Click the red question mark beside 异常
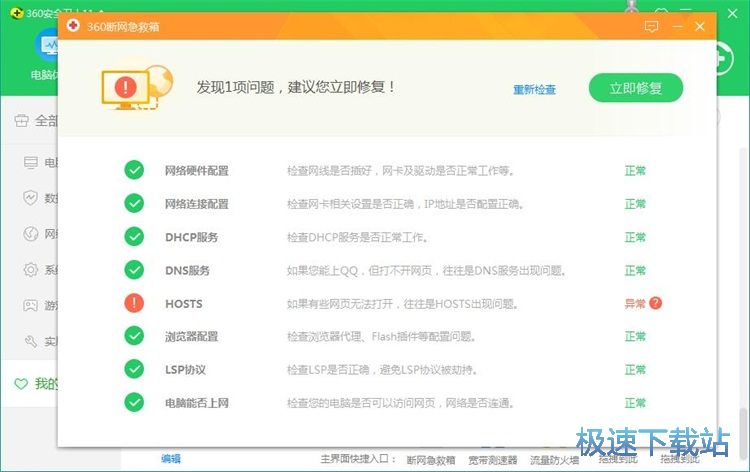Viewport: 750px width, 472px height. 656,303
